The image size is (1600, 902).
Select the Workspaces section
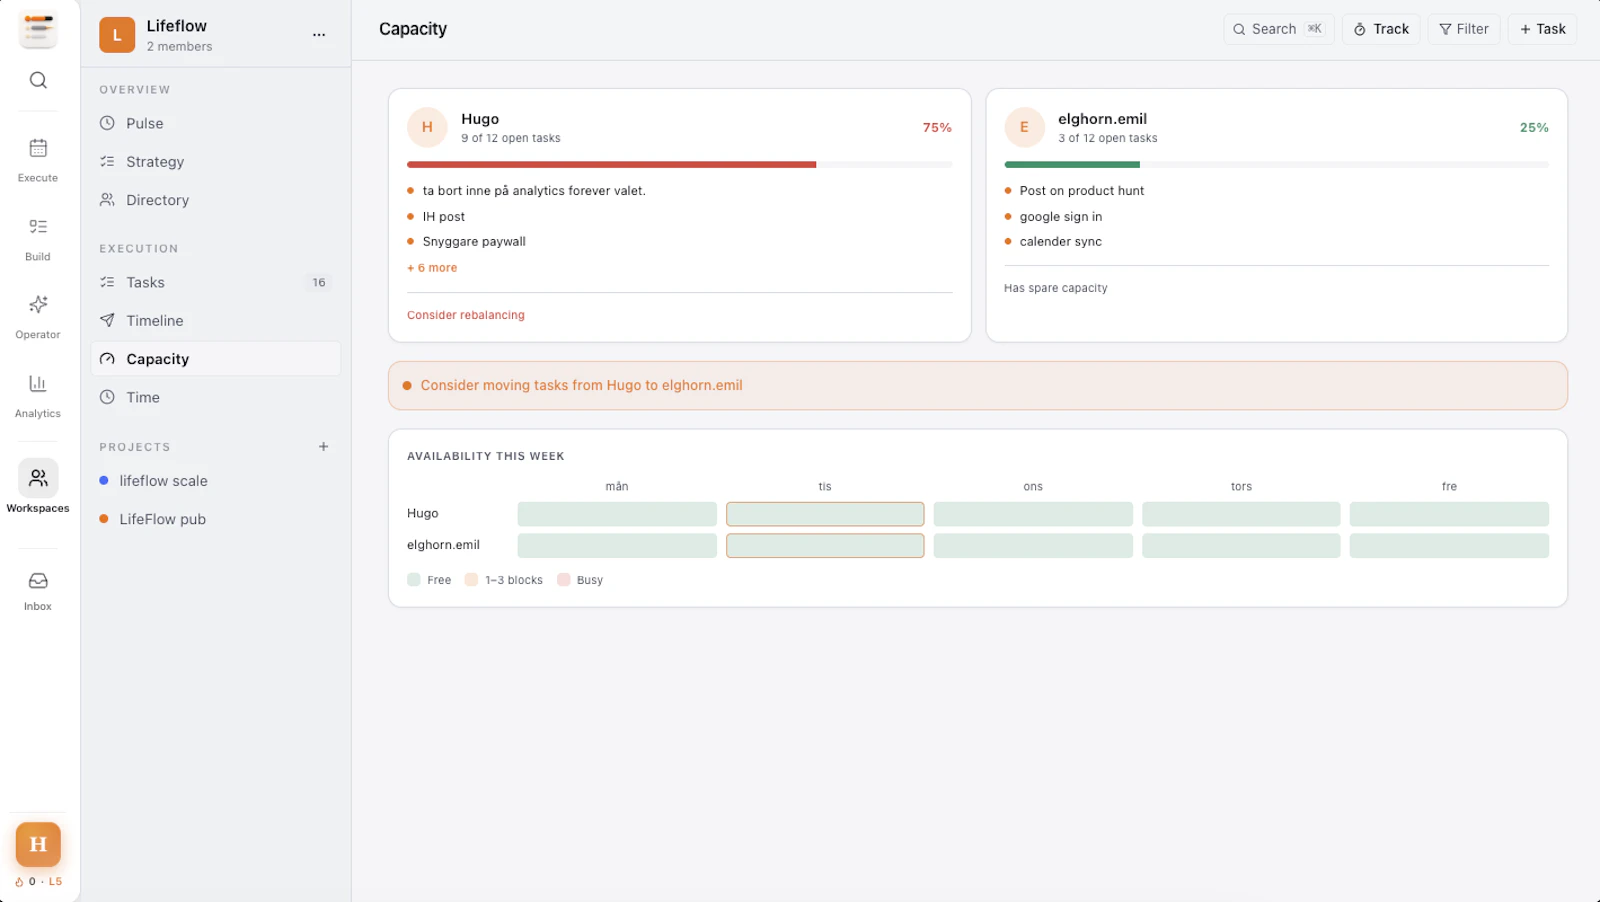click(x=38, y=487)
